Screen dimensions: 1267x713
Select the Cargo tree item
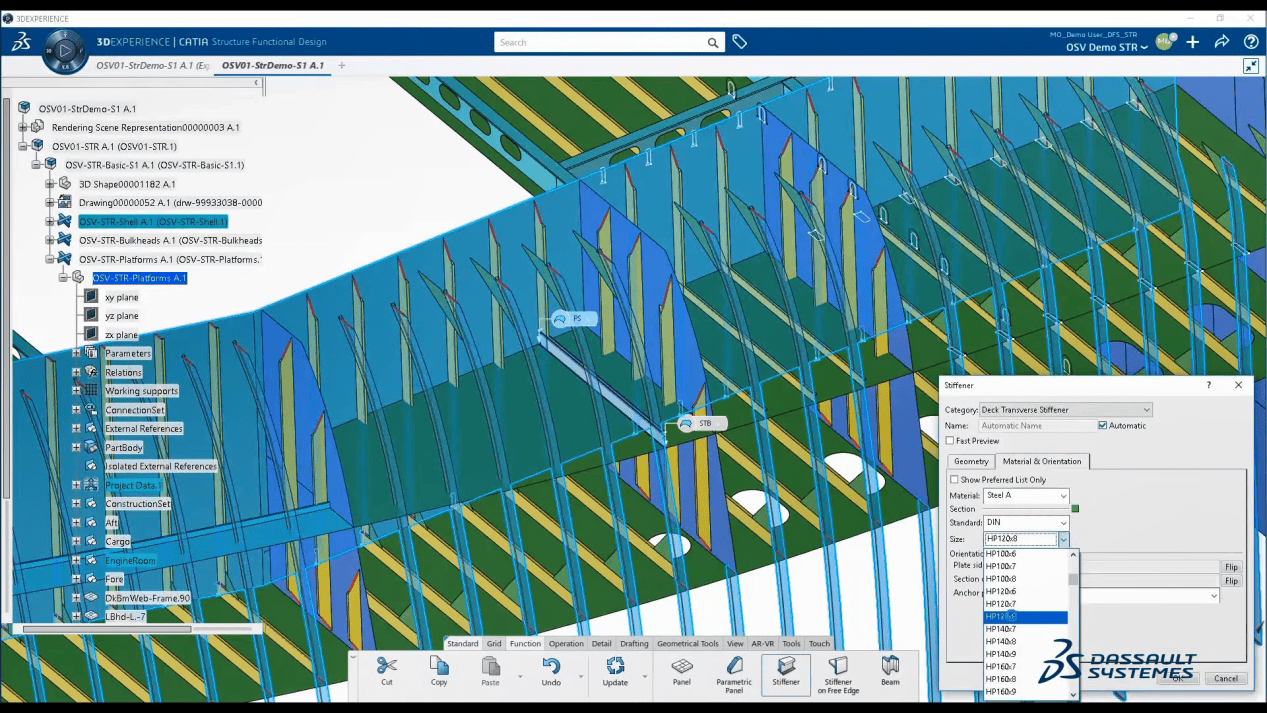(118, 541)
